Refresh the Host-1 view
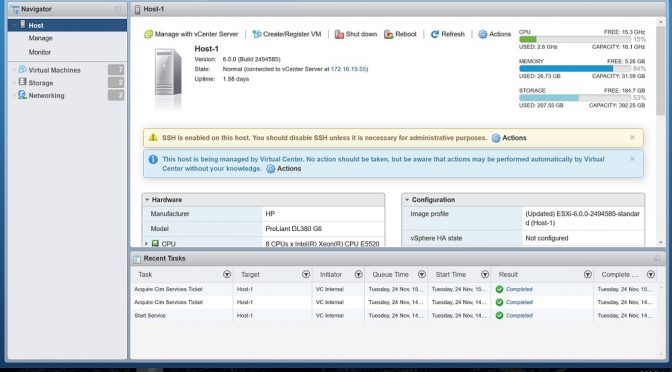The width and height of the screenshot is (672, 372). click(x=447, y=34)
